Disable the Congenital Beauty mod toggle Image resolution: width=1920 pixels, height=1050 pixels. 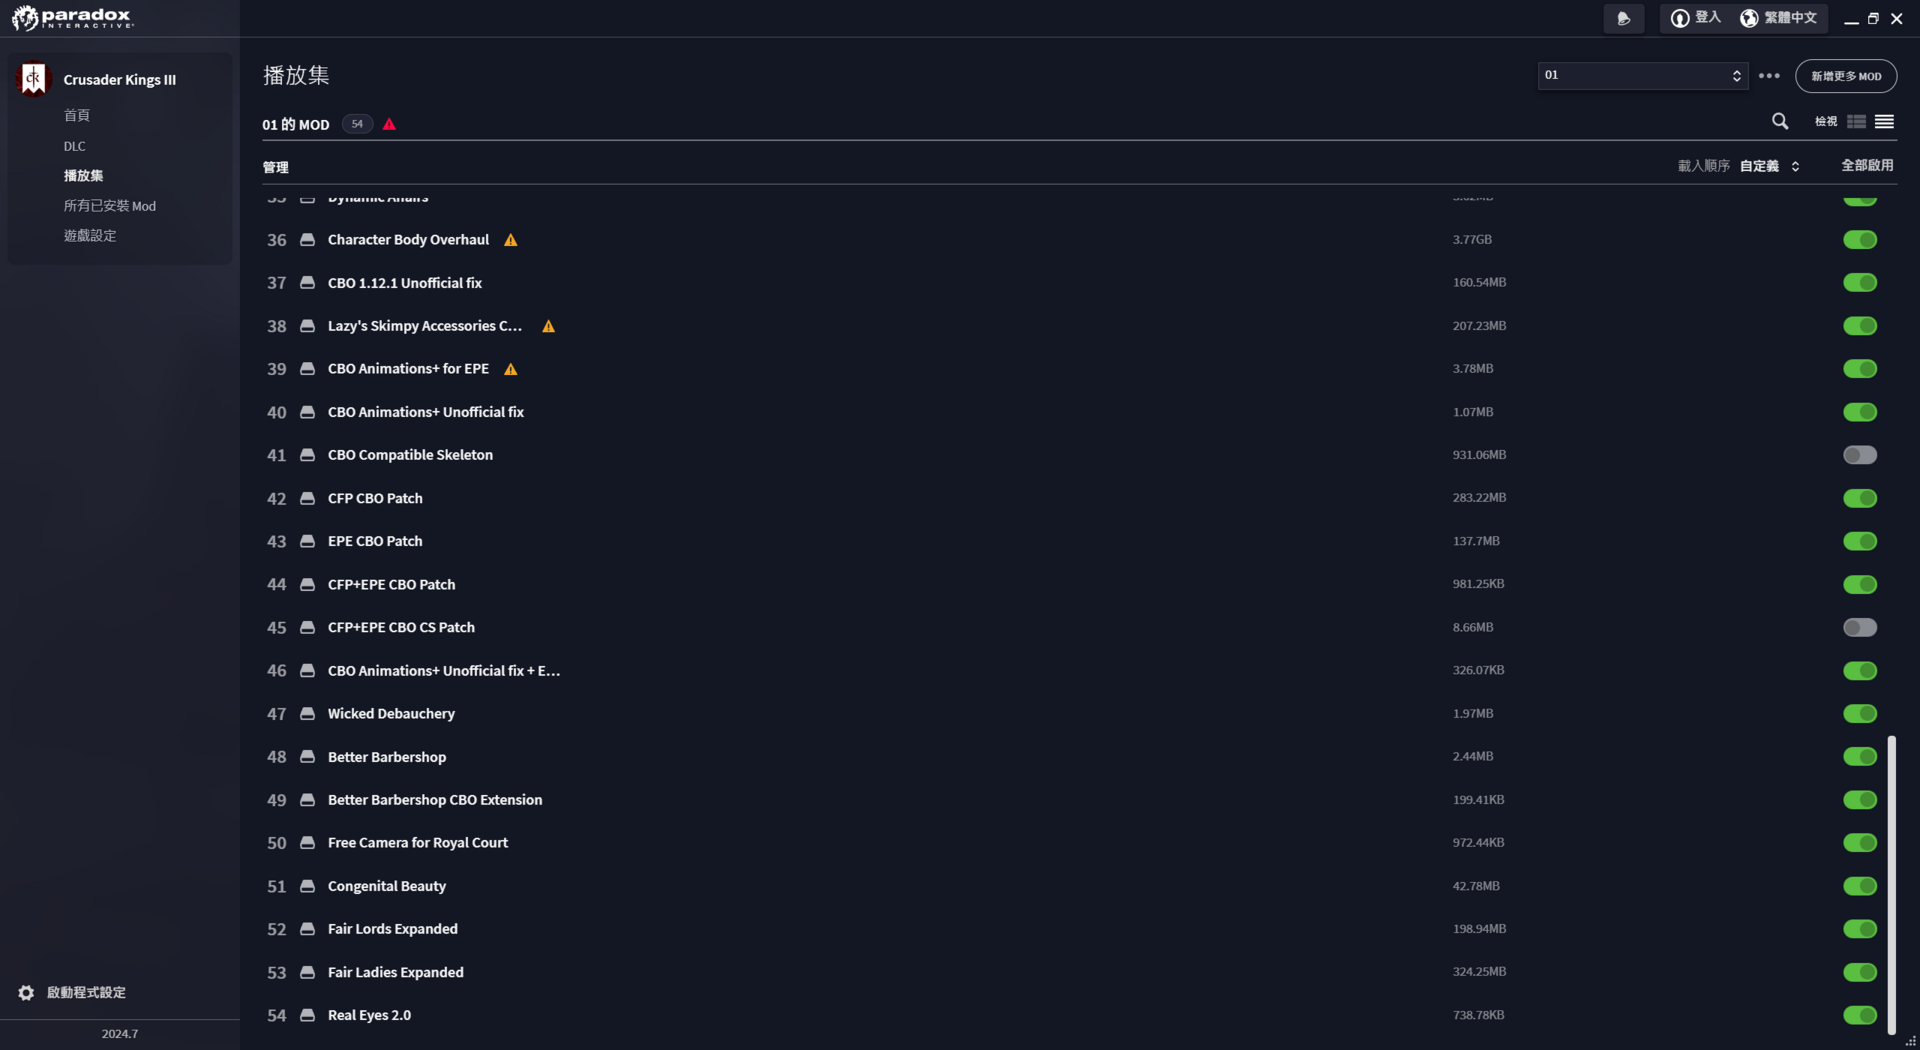click(x=1860, y=886)
